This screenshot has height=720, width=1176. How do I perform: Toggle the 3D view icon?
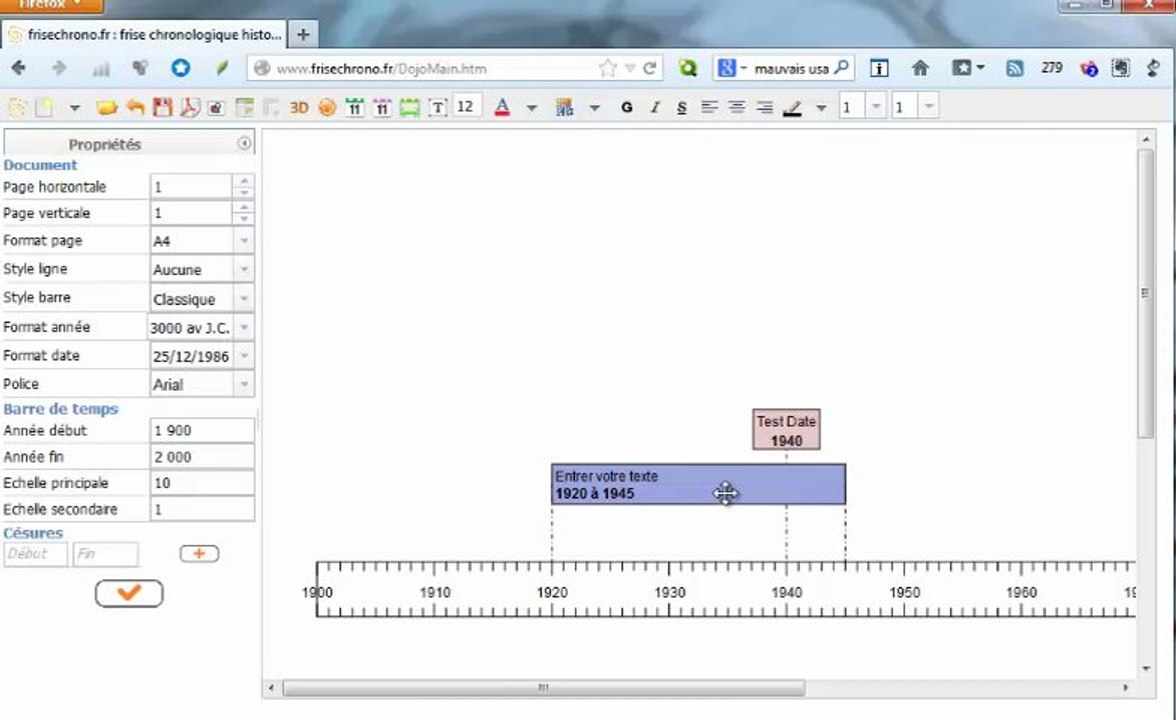[299, 107]
